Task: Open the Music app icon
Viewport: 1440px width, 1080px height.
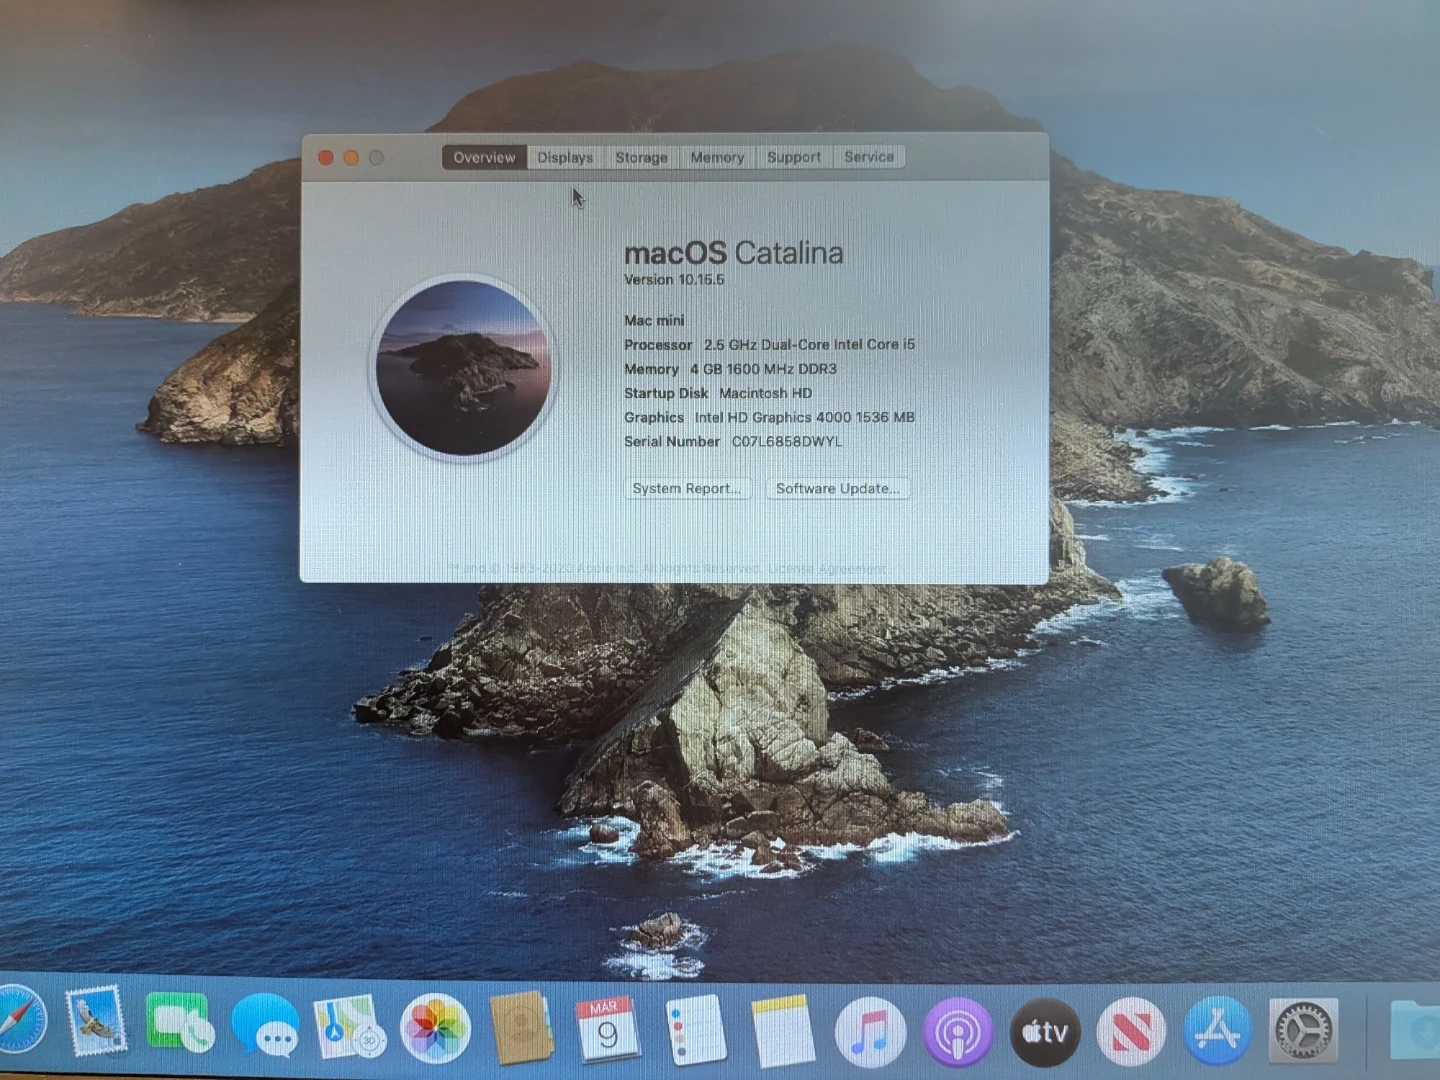Action: click(x=870, y=1032)
